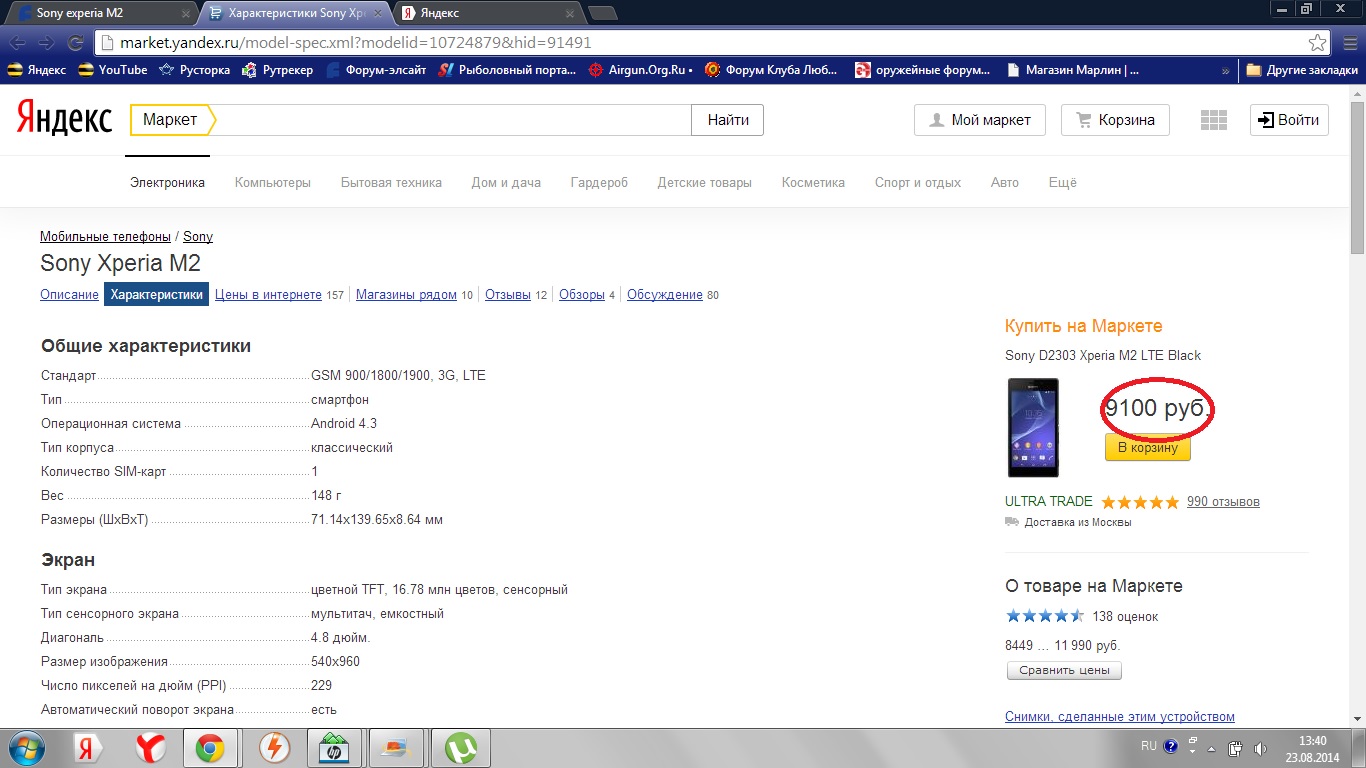Image resolution: width=1366 pixels, height=768 pixels.
Task: Open the Бытовая техника category
Action: tap(391, 183)
